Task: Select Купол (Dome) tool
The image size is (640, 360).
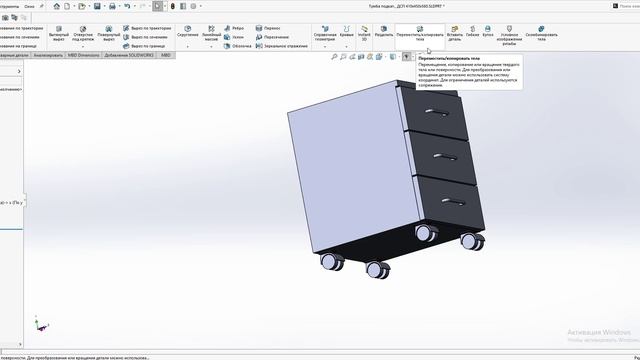Action: pyautogui.click(x=488, y=31)
